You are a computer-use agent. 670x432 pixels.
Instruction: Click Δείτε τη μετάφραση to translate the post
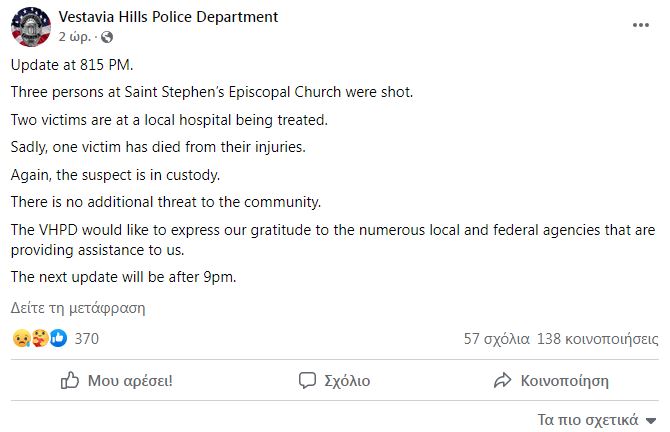point(78,308)
